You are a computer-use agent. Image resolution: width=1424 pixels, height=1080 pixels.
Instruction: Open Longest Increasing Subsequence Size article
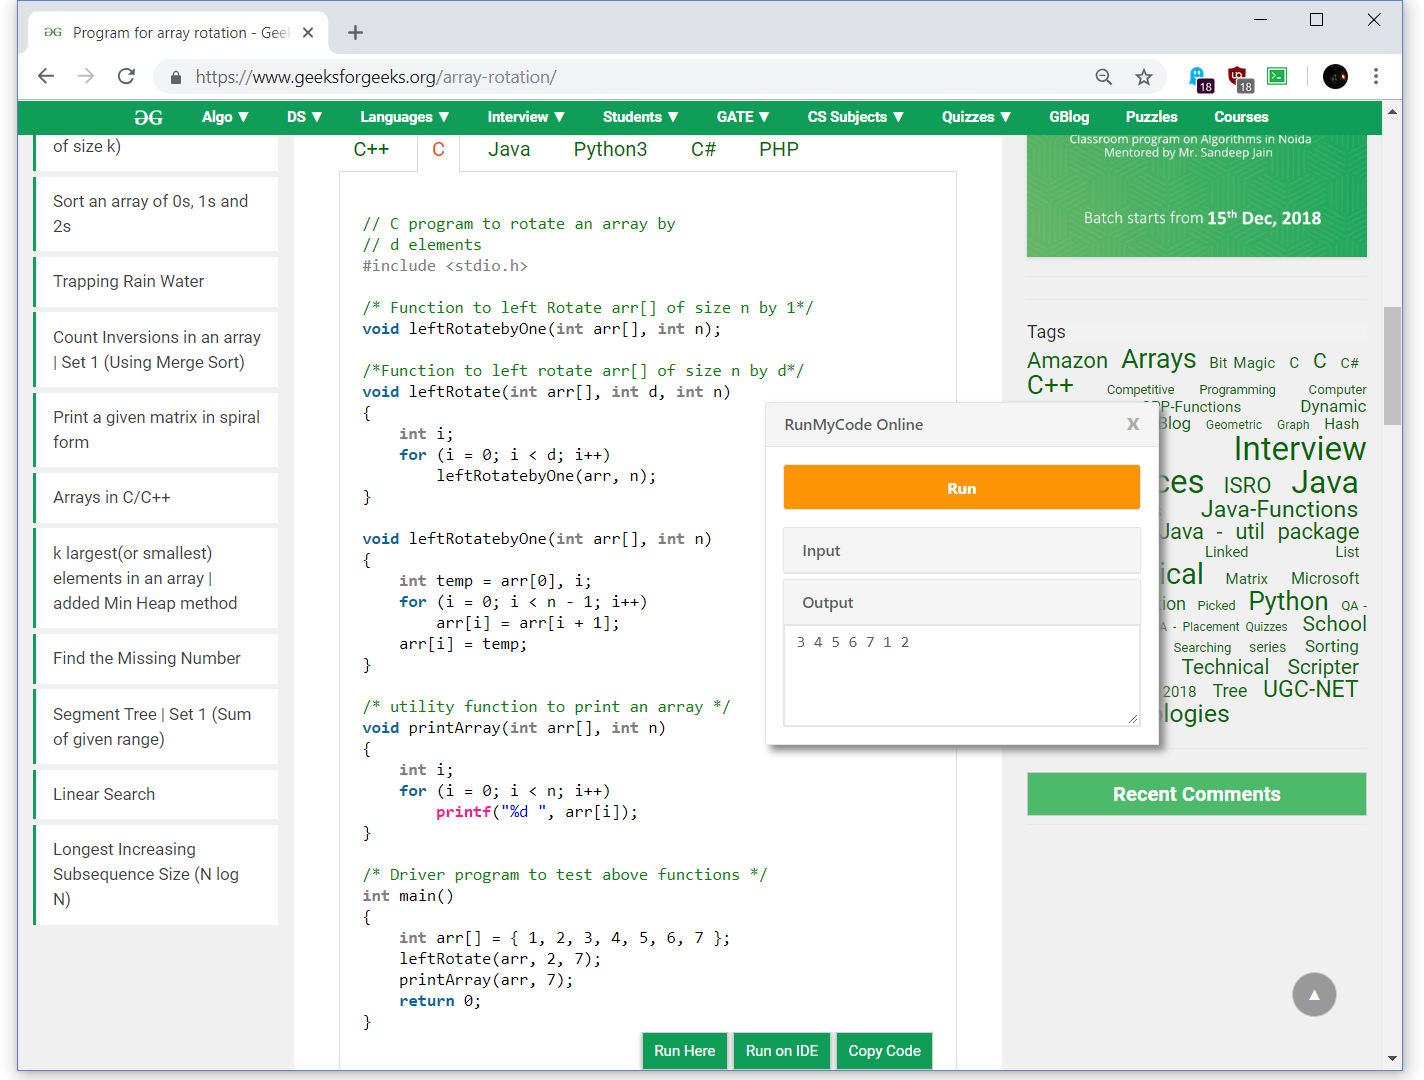pyautogui.click(x=157, y=875)
